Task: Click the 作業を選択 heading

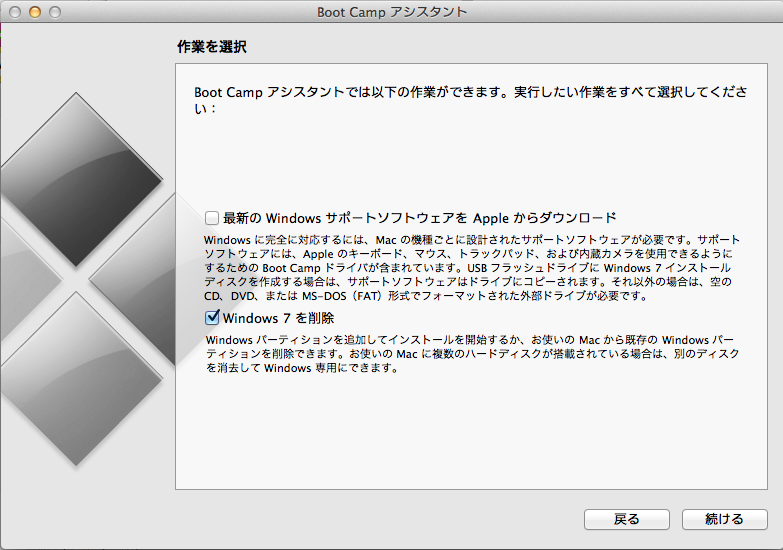Action: pyautogui.click(x=212, y=47)
